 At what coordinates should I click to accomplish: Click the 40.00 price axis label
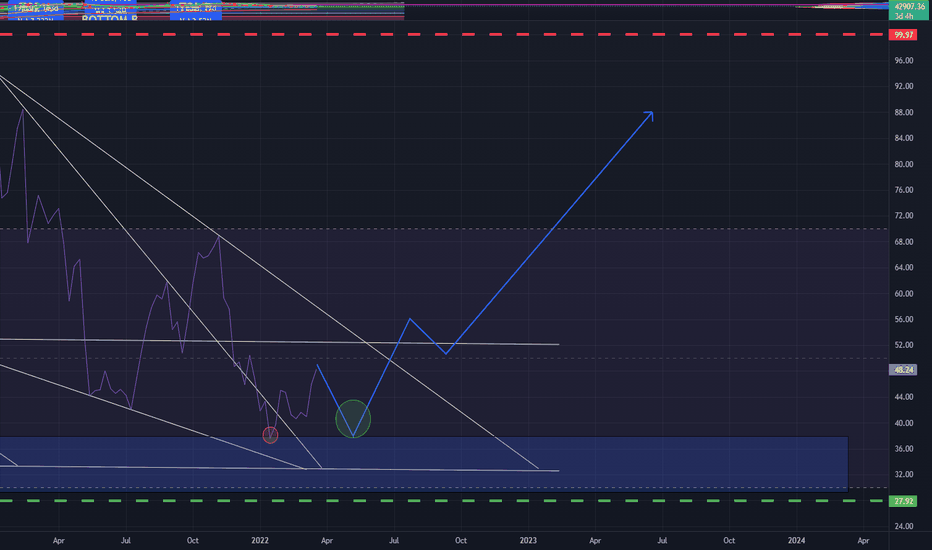pos(903,423)
